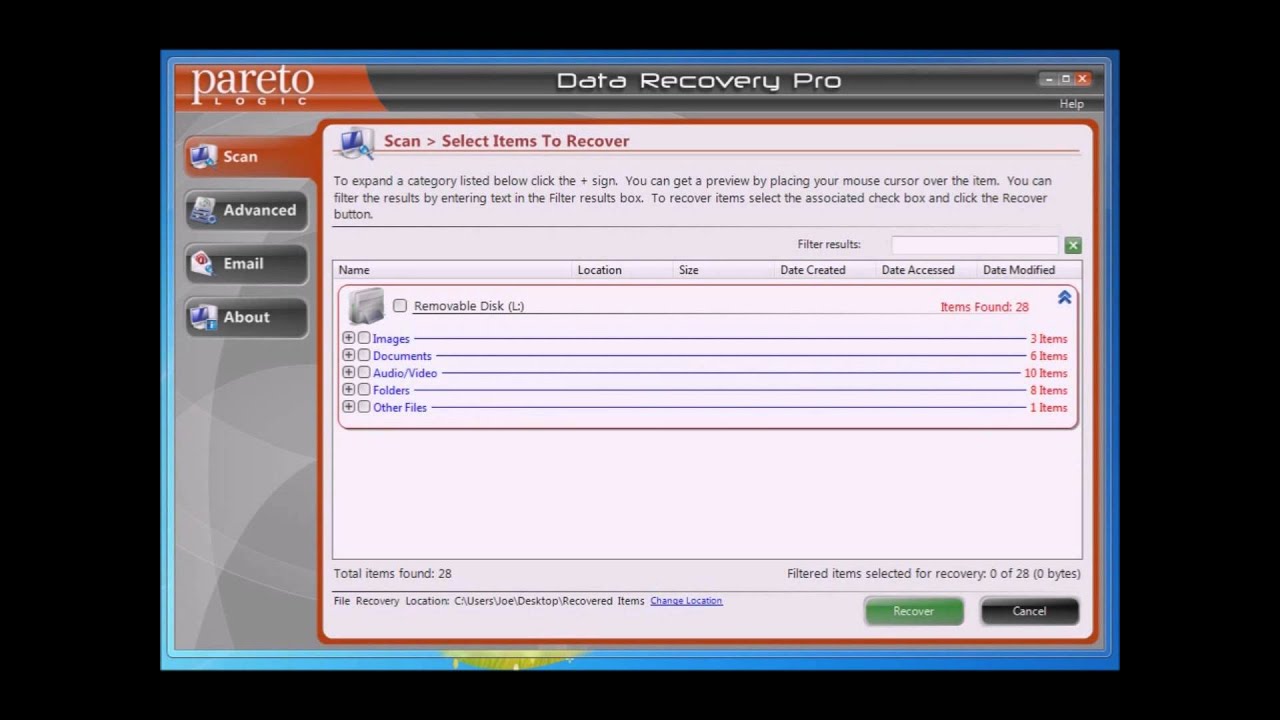The image size is (1280, 720).
Task: Click the Filter results text box
Action: click(x=975, y=245)
